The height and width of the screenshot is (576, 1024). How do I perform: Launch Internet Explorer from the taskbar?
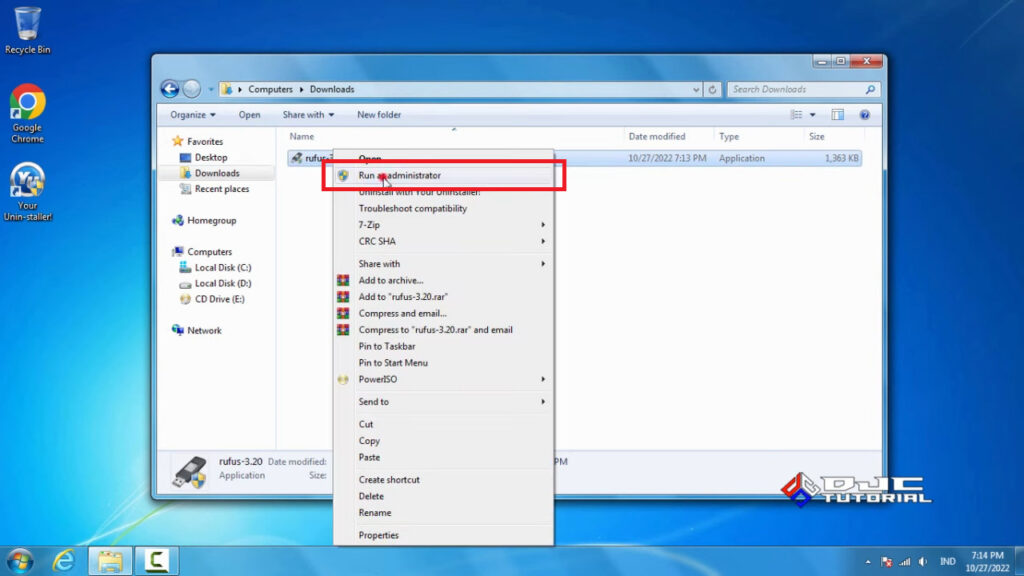[x=62, y=561]
